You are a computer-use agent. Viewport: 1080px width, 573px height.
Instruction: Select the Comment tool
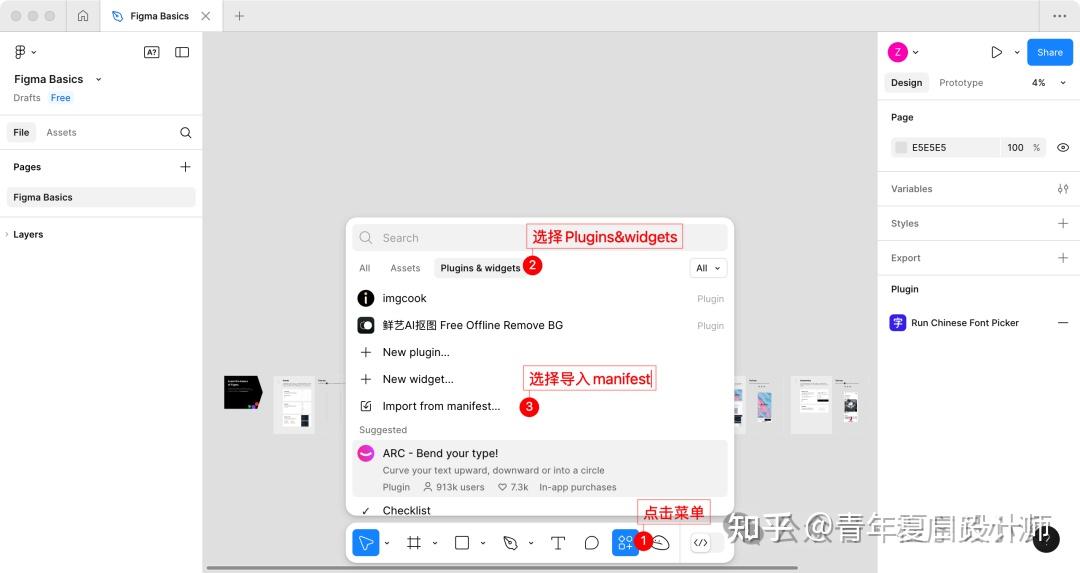592,543
